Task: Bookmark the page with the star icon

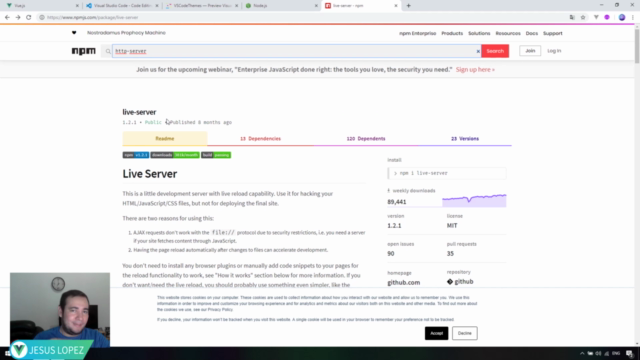Action: coord(583,17)
